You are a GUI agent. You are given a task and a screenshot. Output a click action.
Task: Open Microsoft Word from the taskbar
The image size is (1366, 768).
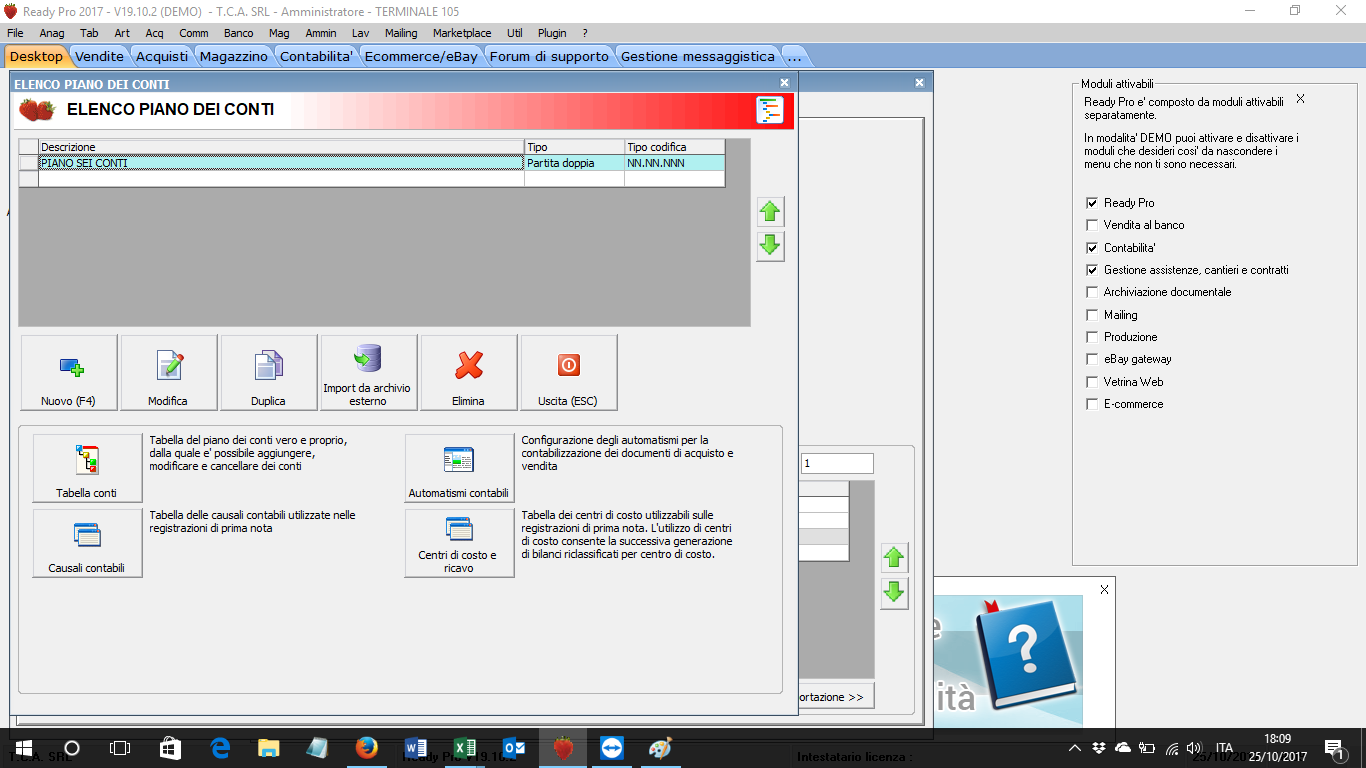click(416, 748)
